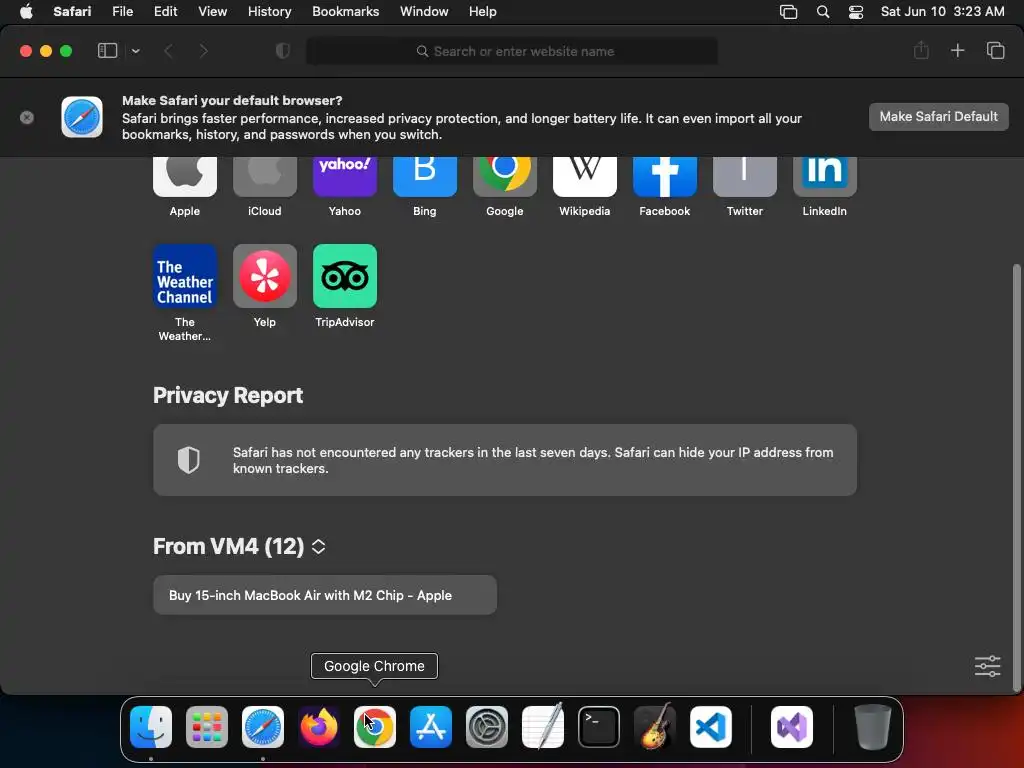Open Launchpad from the Dock
Screen dimensions: 1024x768
pyautogui.click(x=207, y=726)
